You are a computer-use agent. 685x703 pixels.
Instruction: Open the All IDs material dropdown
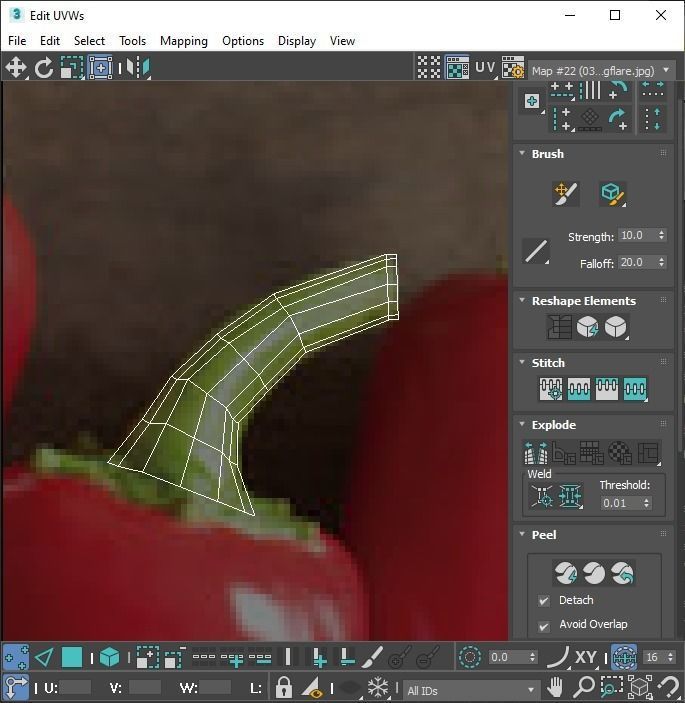[x=470, y=690]
